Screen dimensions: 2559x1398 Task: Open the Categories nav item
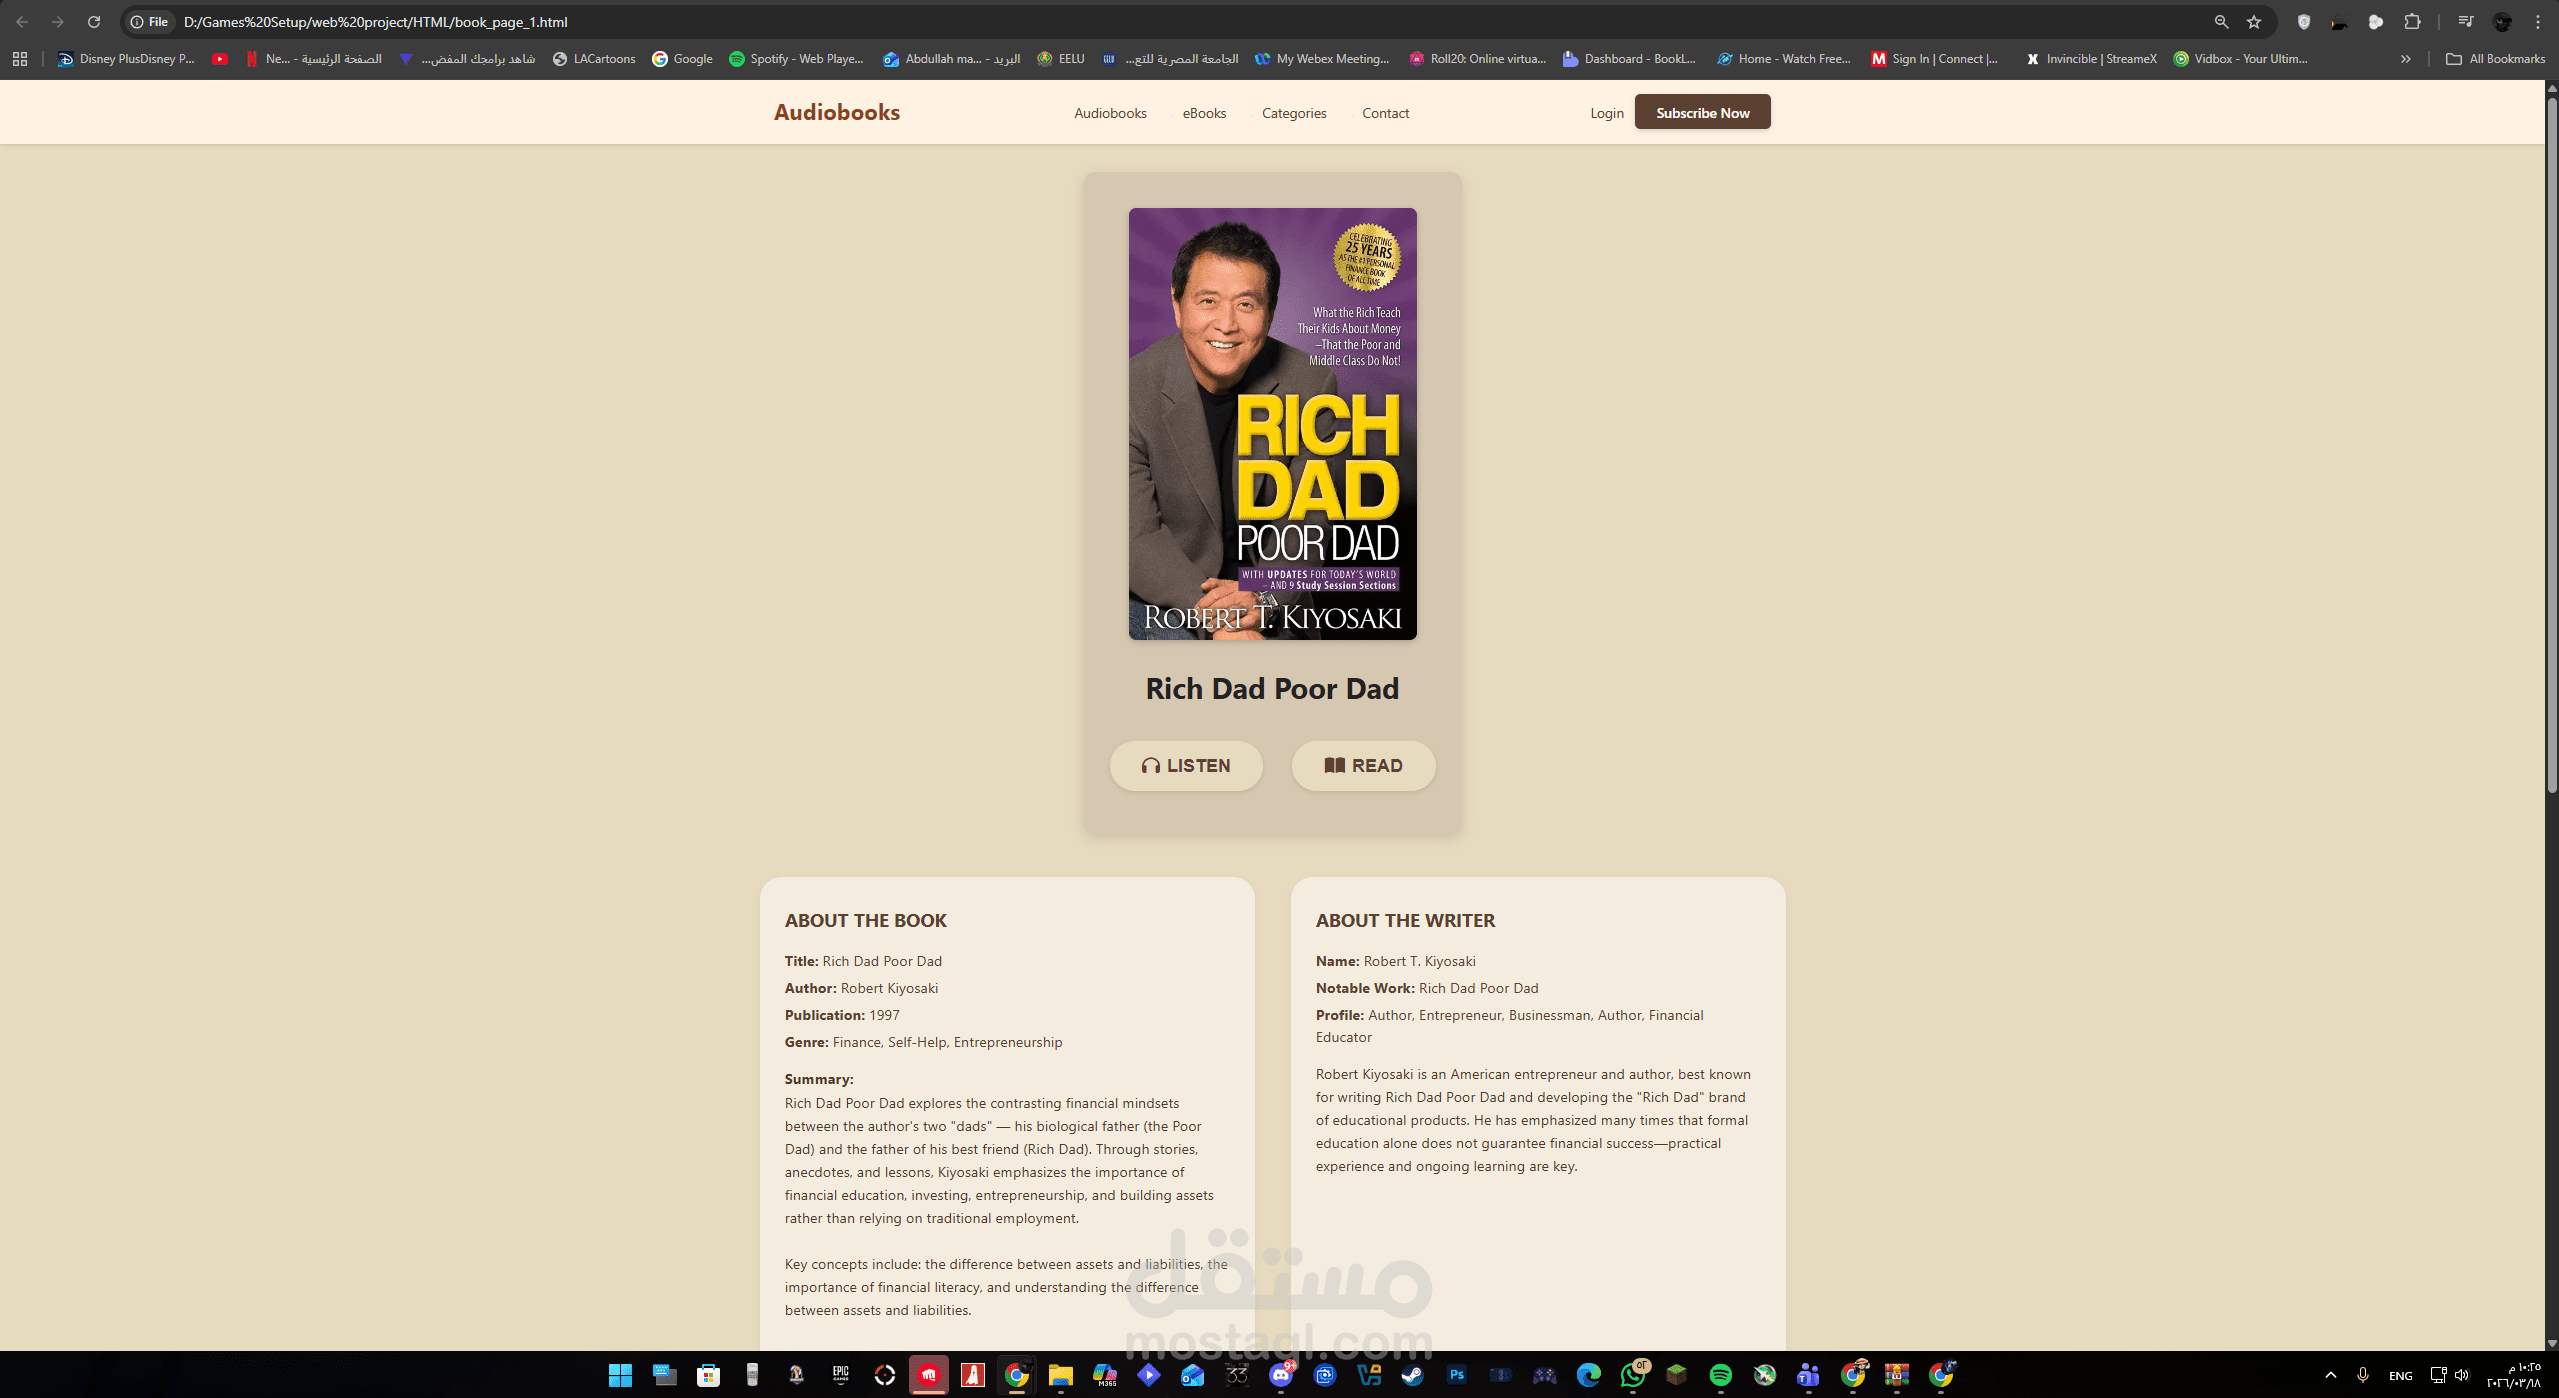[x=1293, y=113]
